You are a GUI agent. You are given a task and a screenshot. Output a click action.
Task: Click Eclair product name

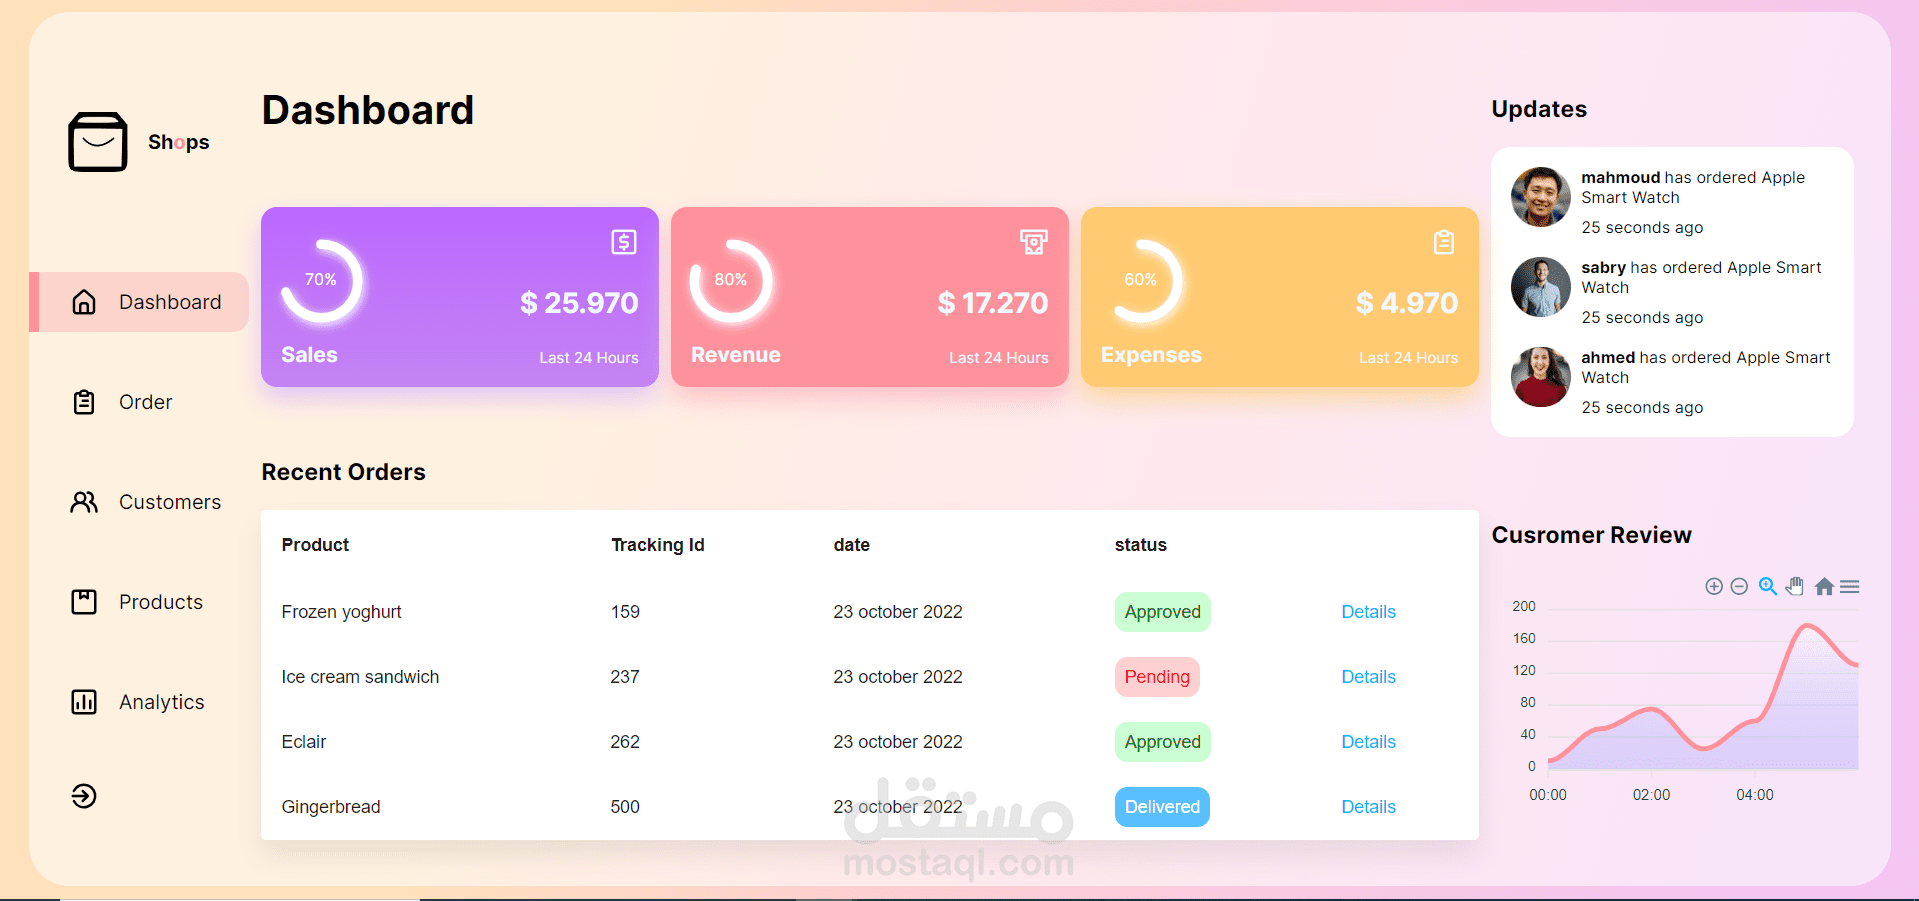tap(304, 742)
